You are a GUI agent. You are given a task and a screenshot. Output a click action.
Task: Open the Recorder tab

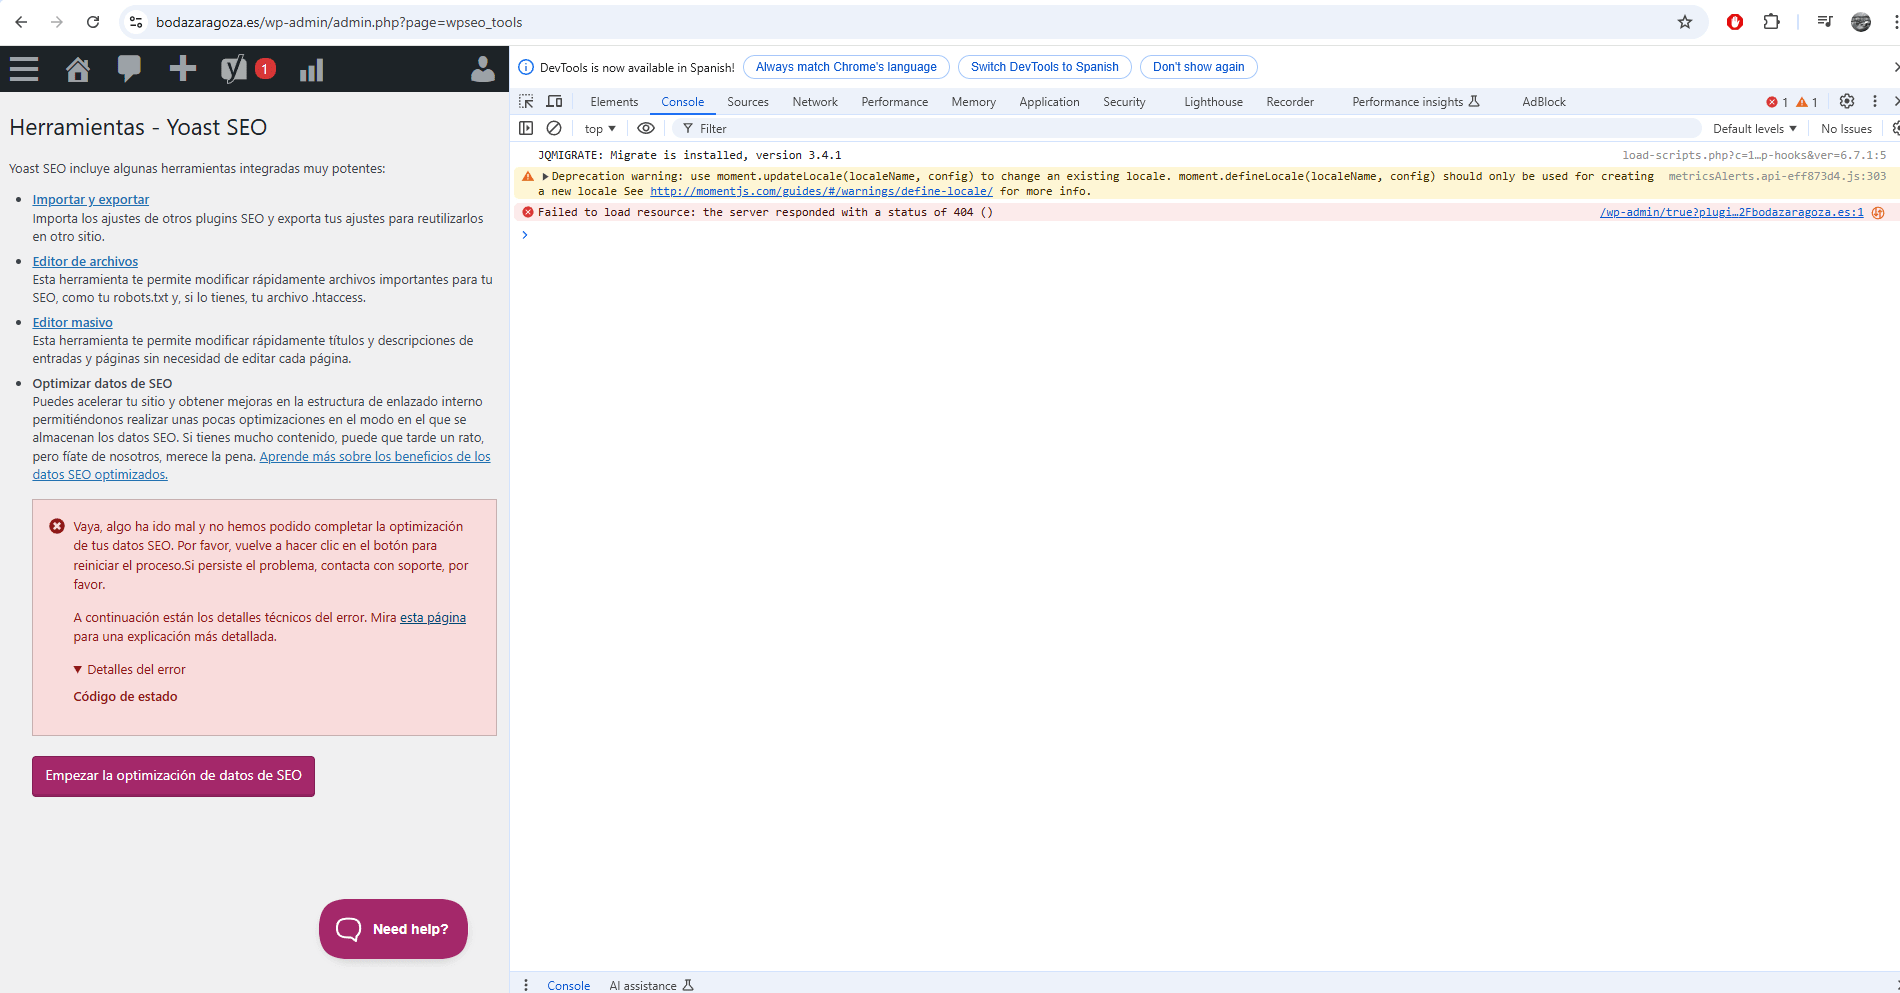pos(1290,102)
